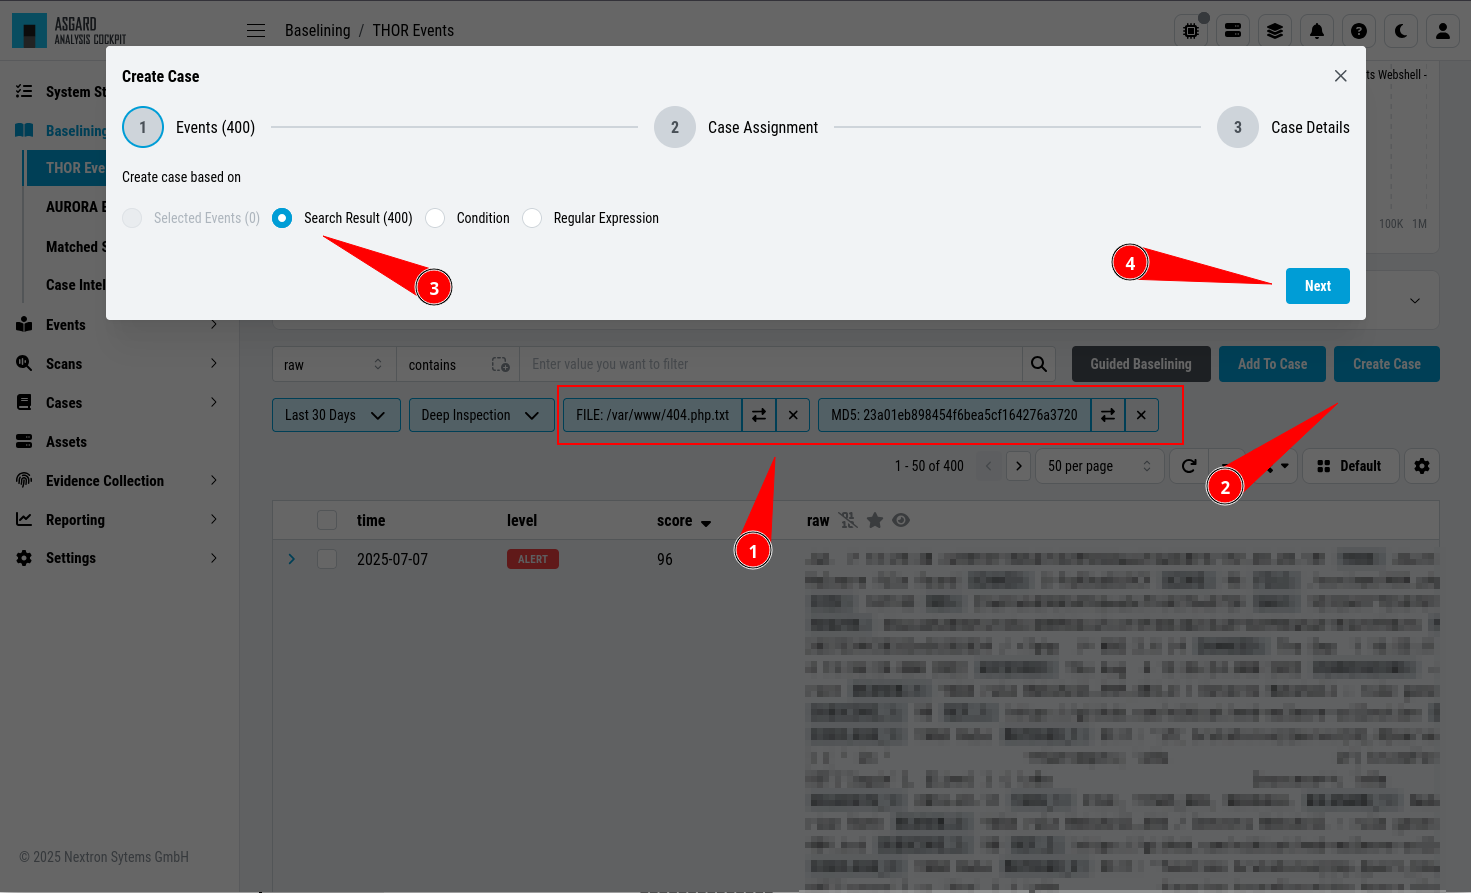Click Baselining breadcrumb link
The height and width of the screenshot is (893, 1471).
[x=317, y=30]
